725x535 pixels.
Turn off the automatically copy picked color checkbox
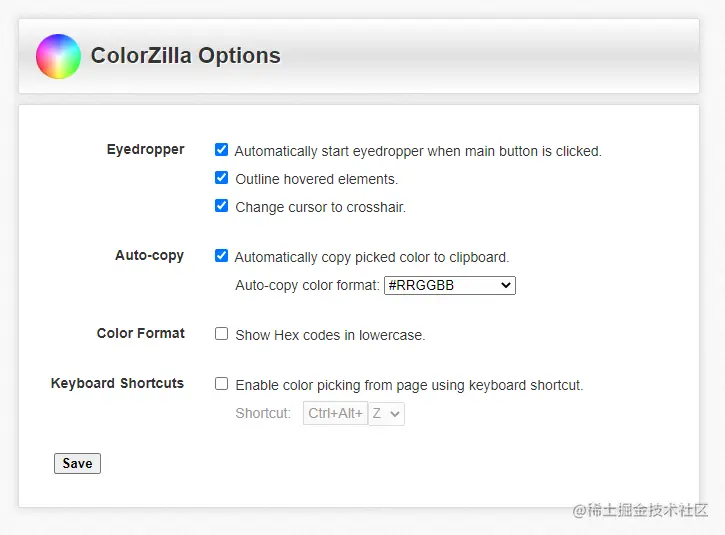pos(222,256)
